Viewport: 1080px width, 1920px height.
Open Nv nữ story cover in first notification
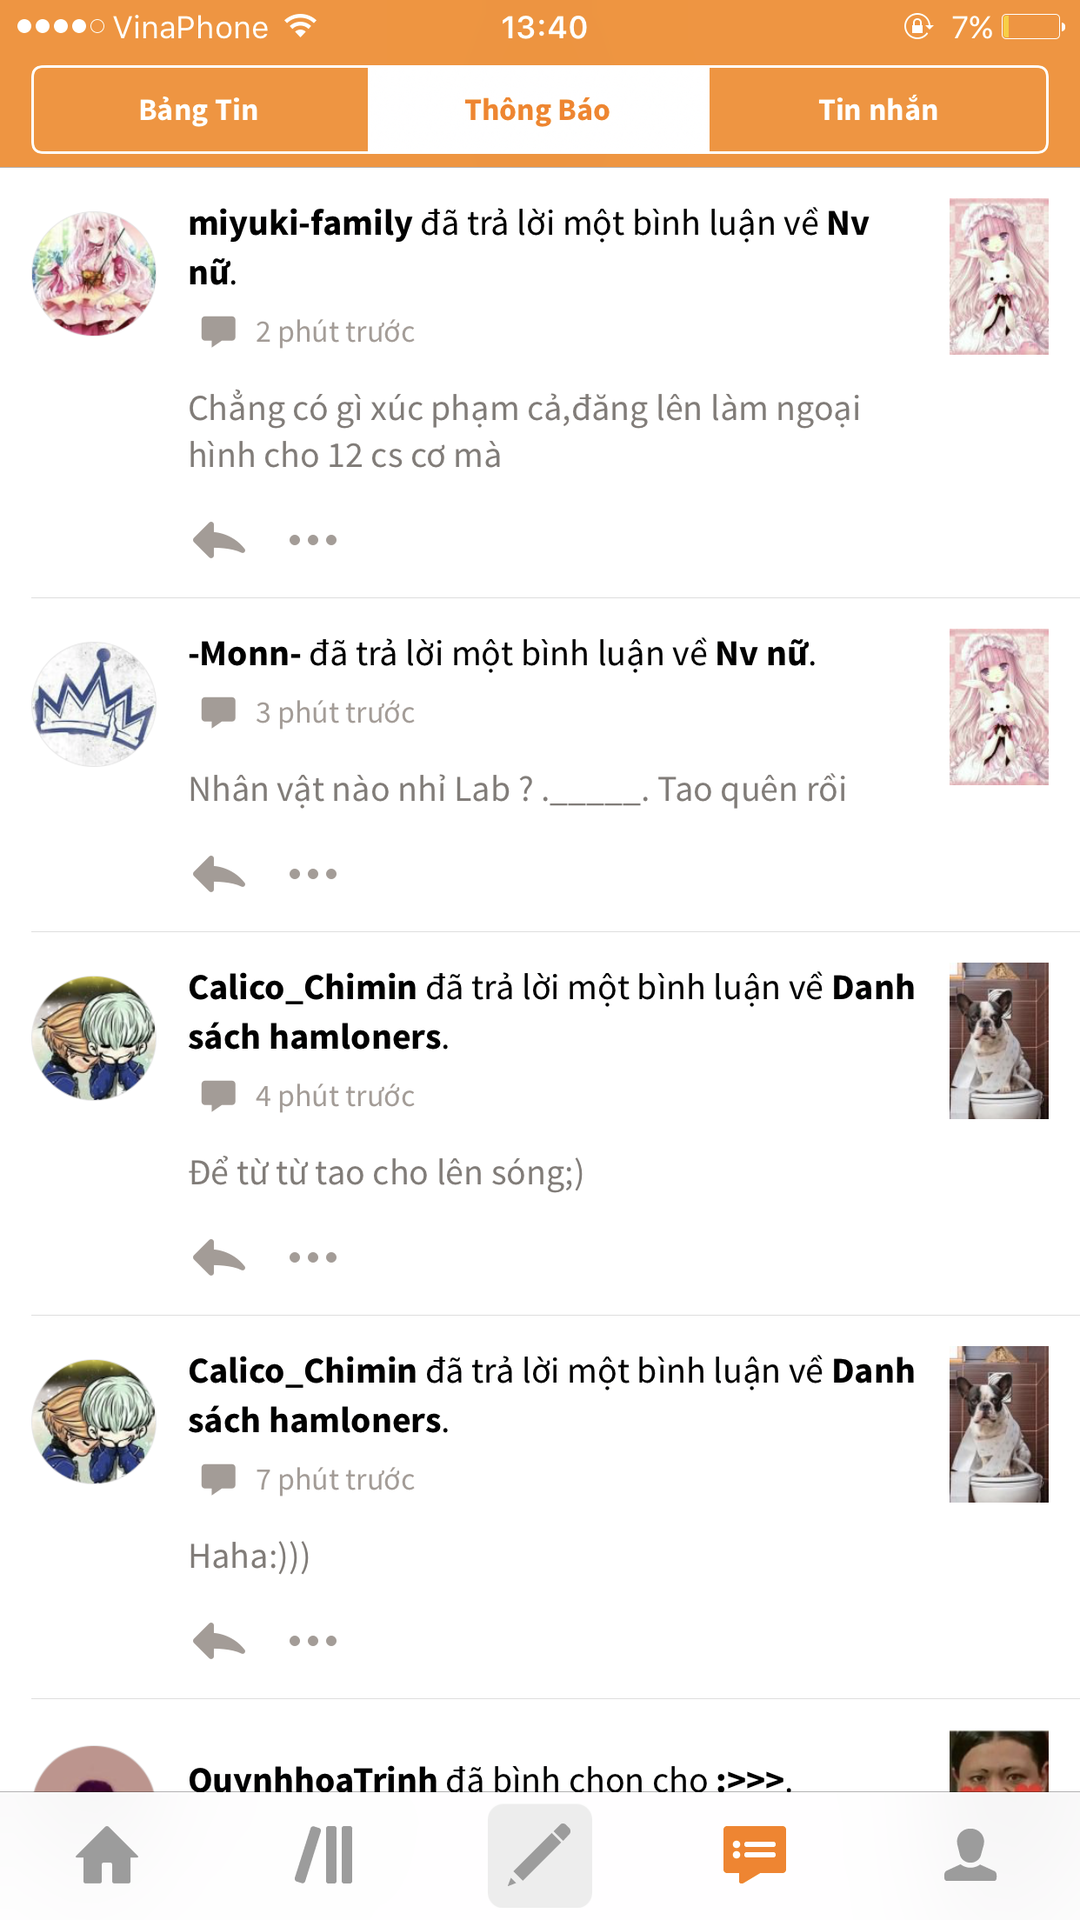[x=999, y=277]
